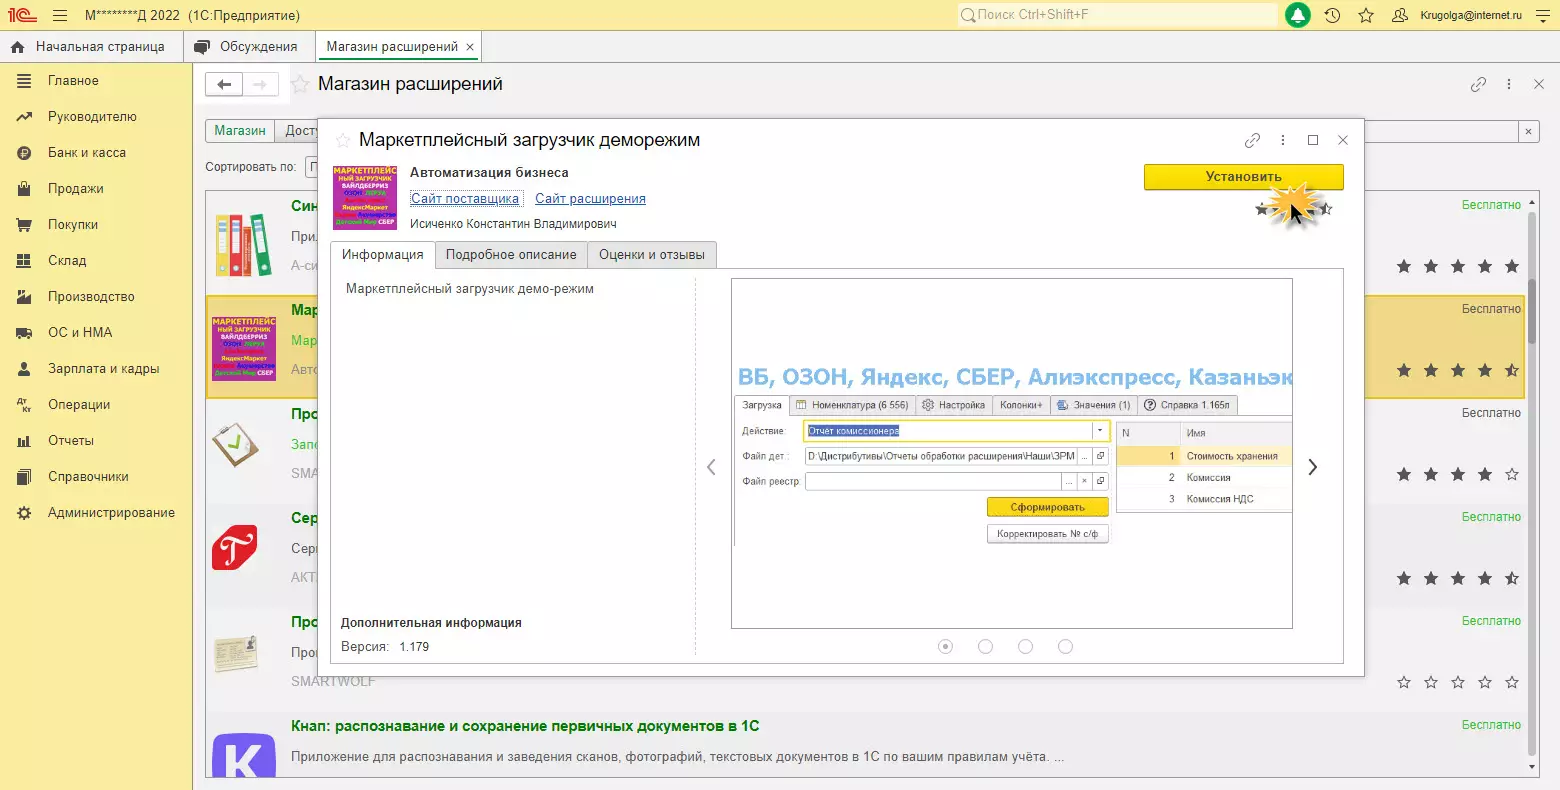
Task: Go to the Зарплата и кадры section
Action: click(104, 369)
